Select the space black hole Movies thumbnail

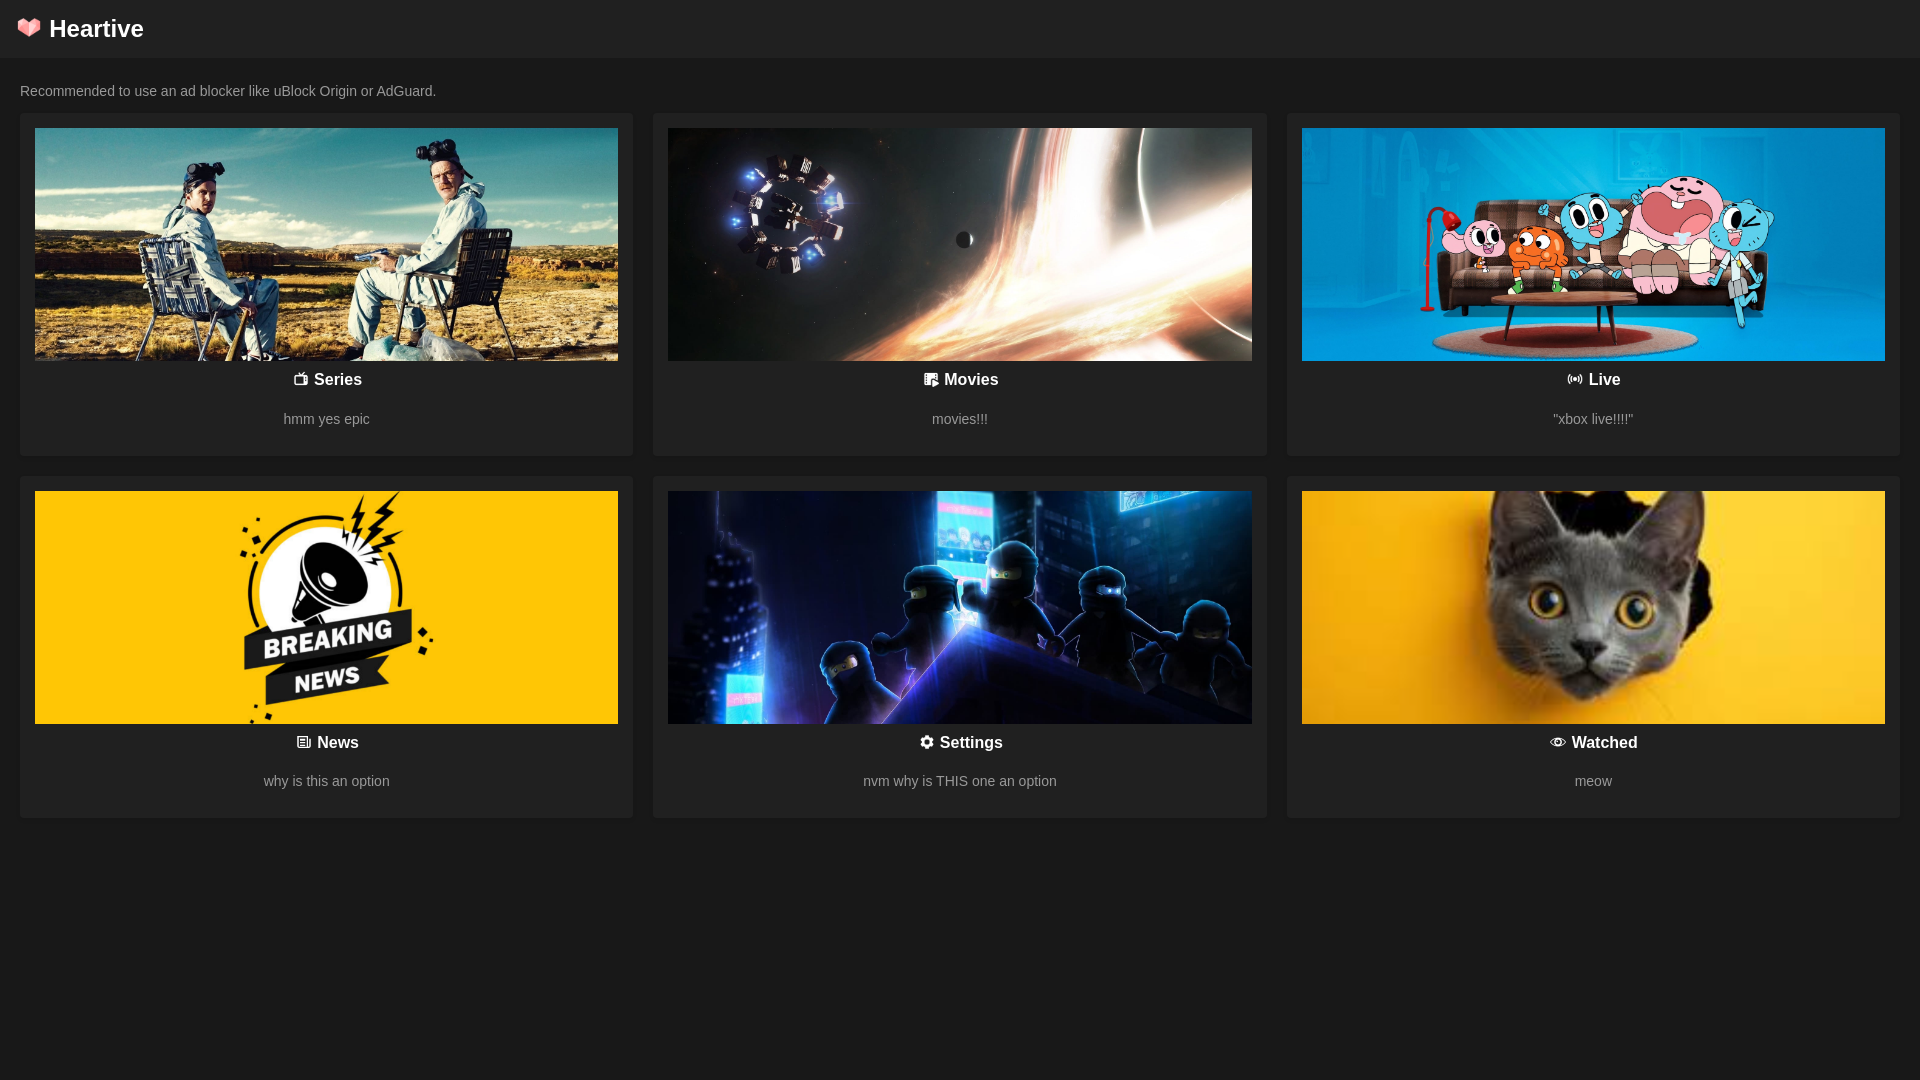pyautogui.click(x=960, y=244)
